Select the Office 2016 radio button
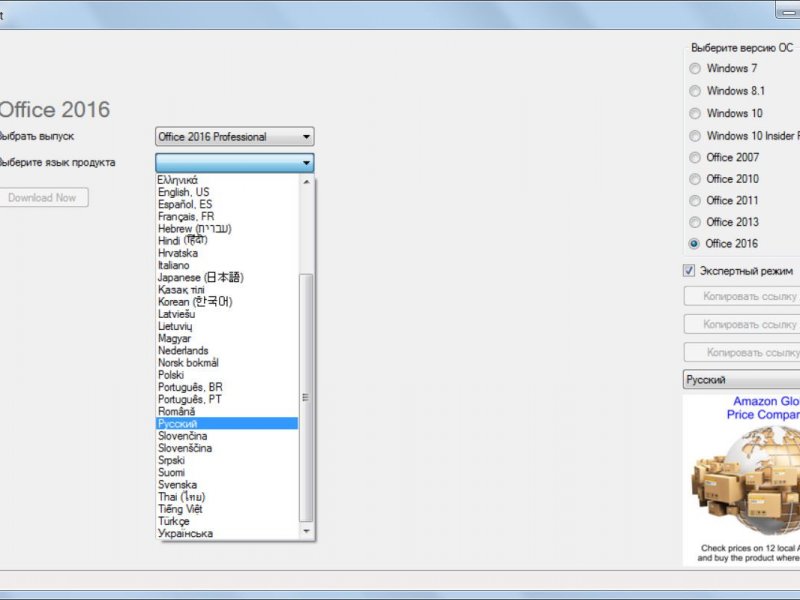The image size is (800, 600). tap(694, 244)
